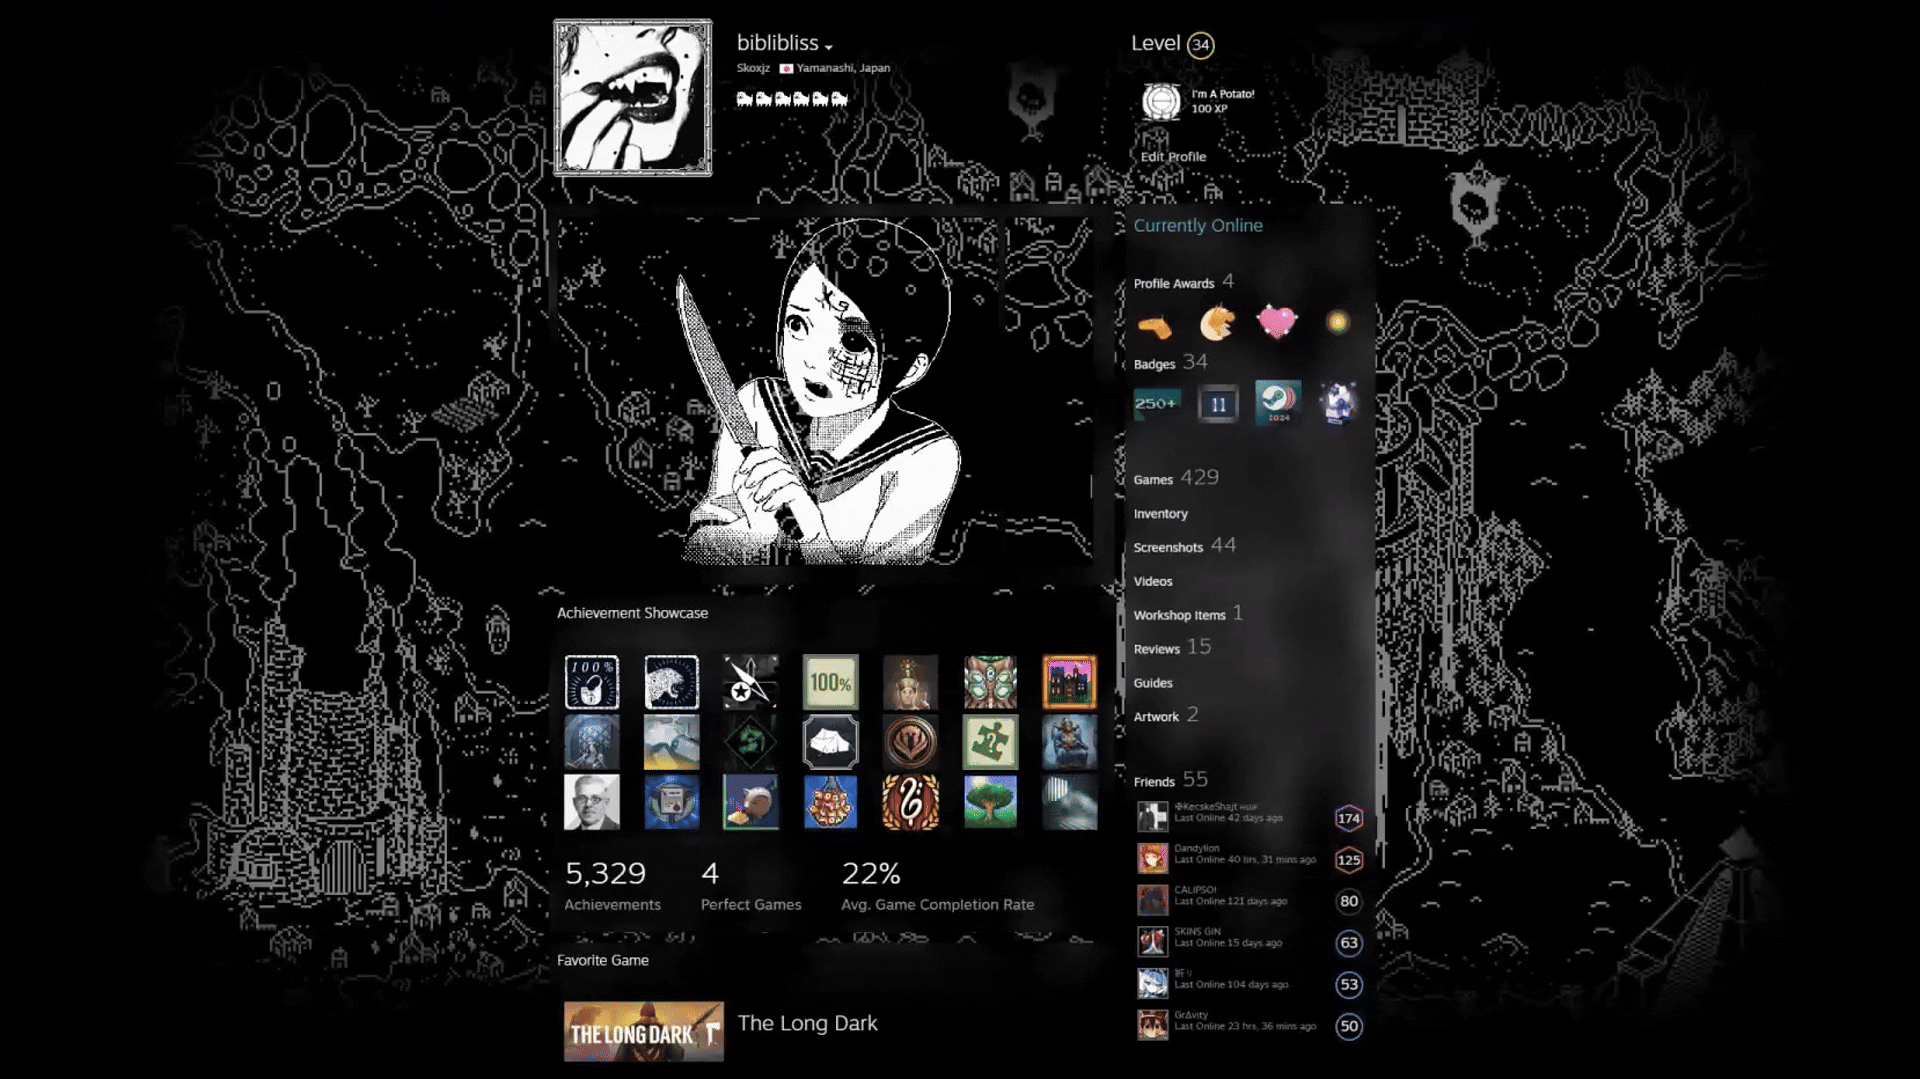
Task: Open the I'm A Potato badge icon
Action: click(1161, 101)
